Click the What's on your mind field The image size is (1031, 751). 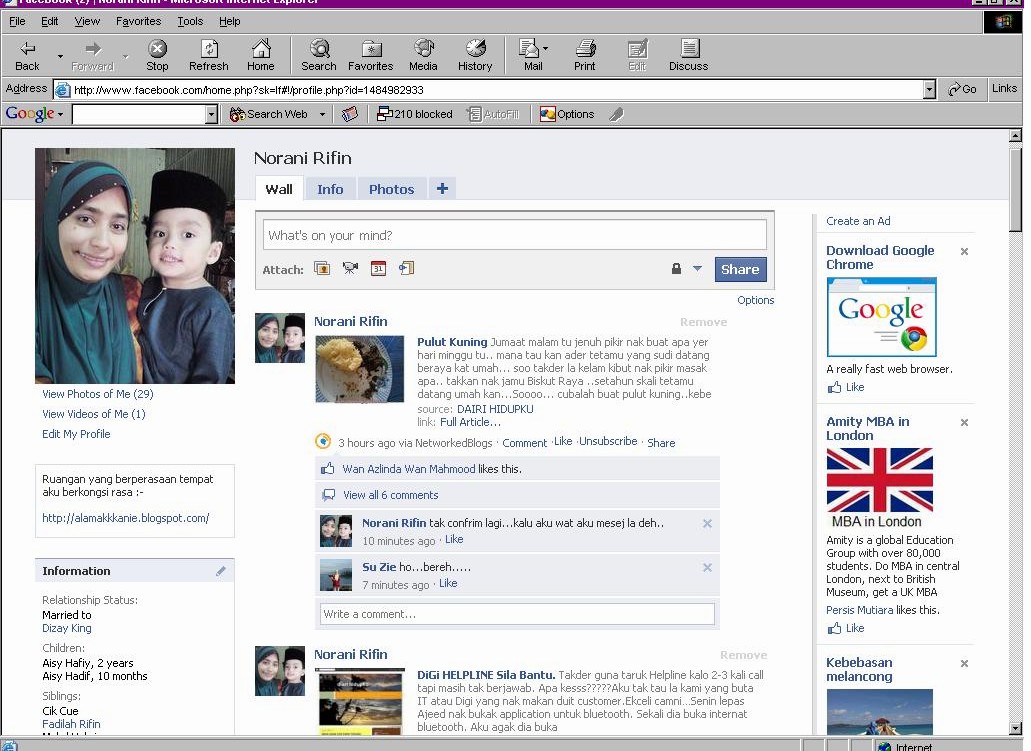[514, 235]
